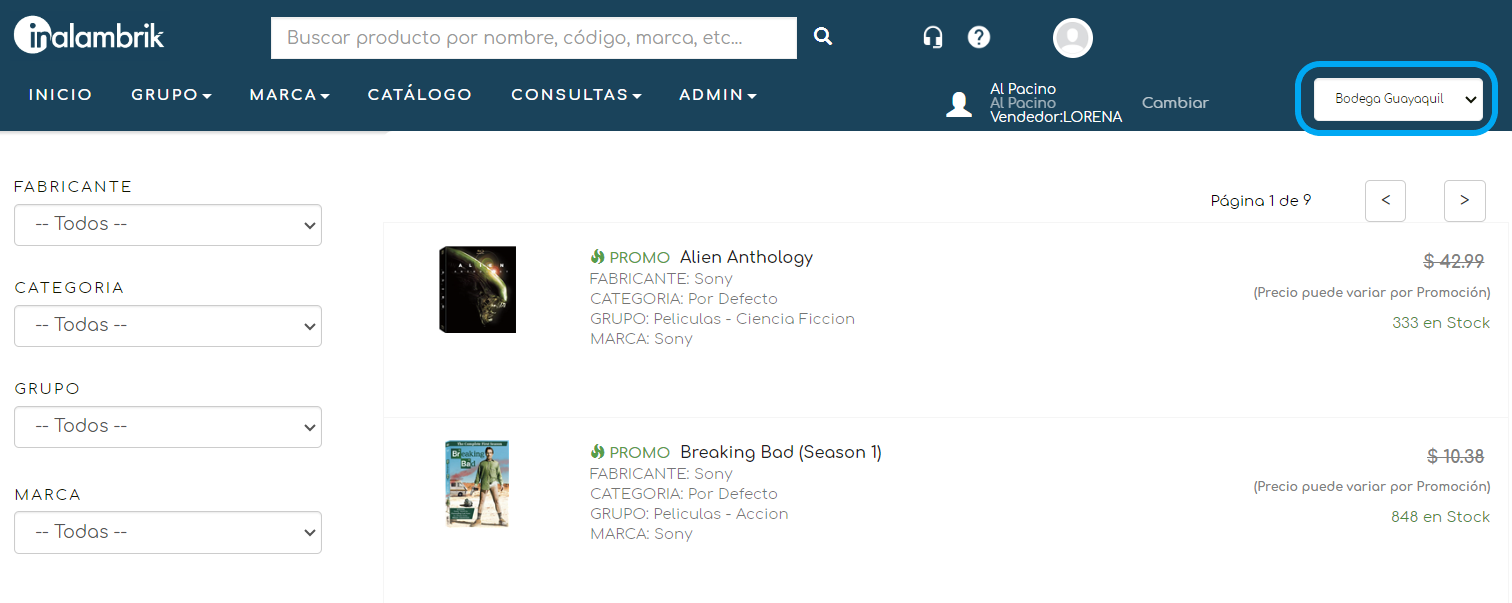Open Alien Anthology product title
Image resolution: width=1512 pixels, height=603 pixels.
[746, 257]
